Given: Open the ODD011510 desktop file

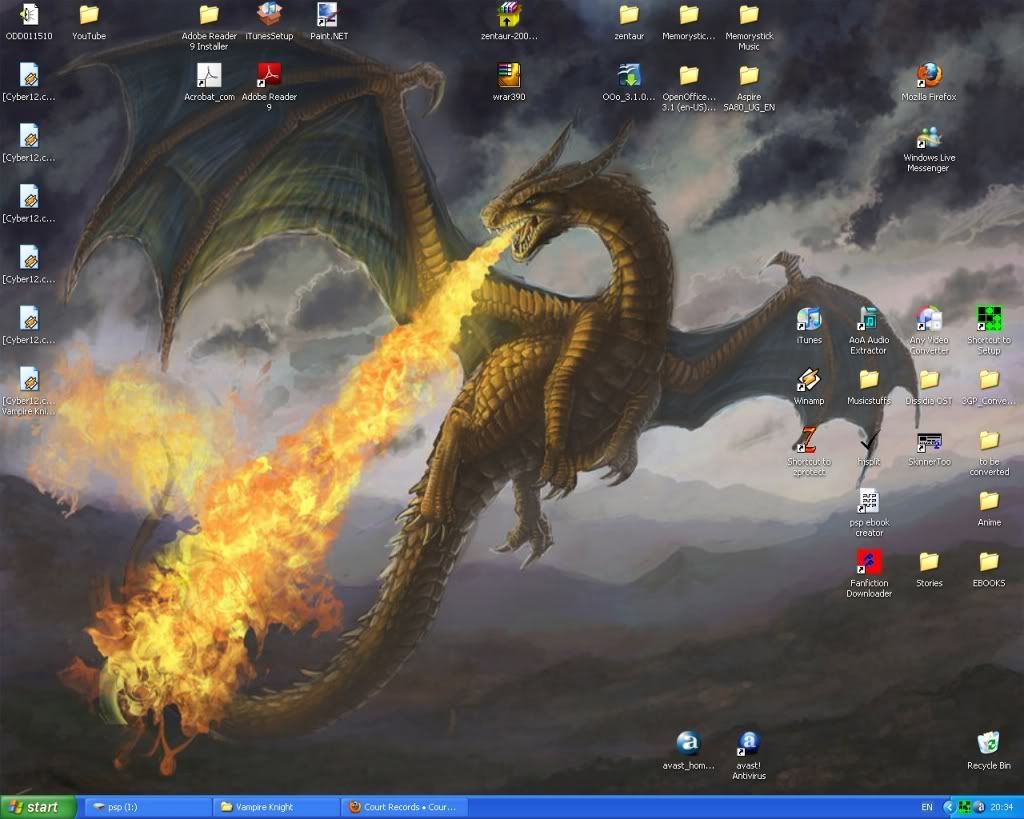Looking at the screenshot, I should pyautogui.click(x=29, y=15).
